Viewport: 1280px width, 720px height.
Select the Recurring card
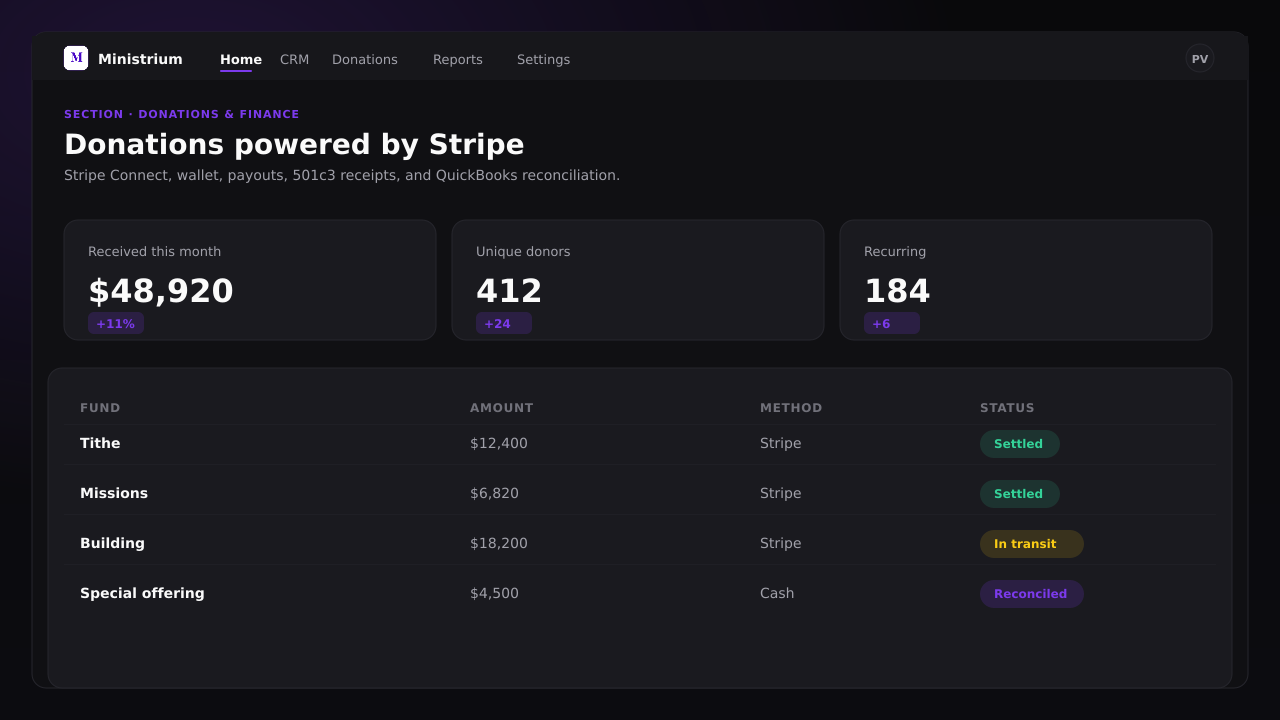pyautogui.click(x=1026, y=280)
